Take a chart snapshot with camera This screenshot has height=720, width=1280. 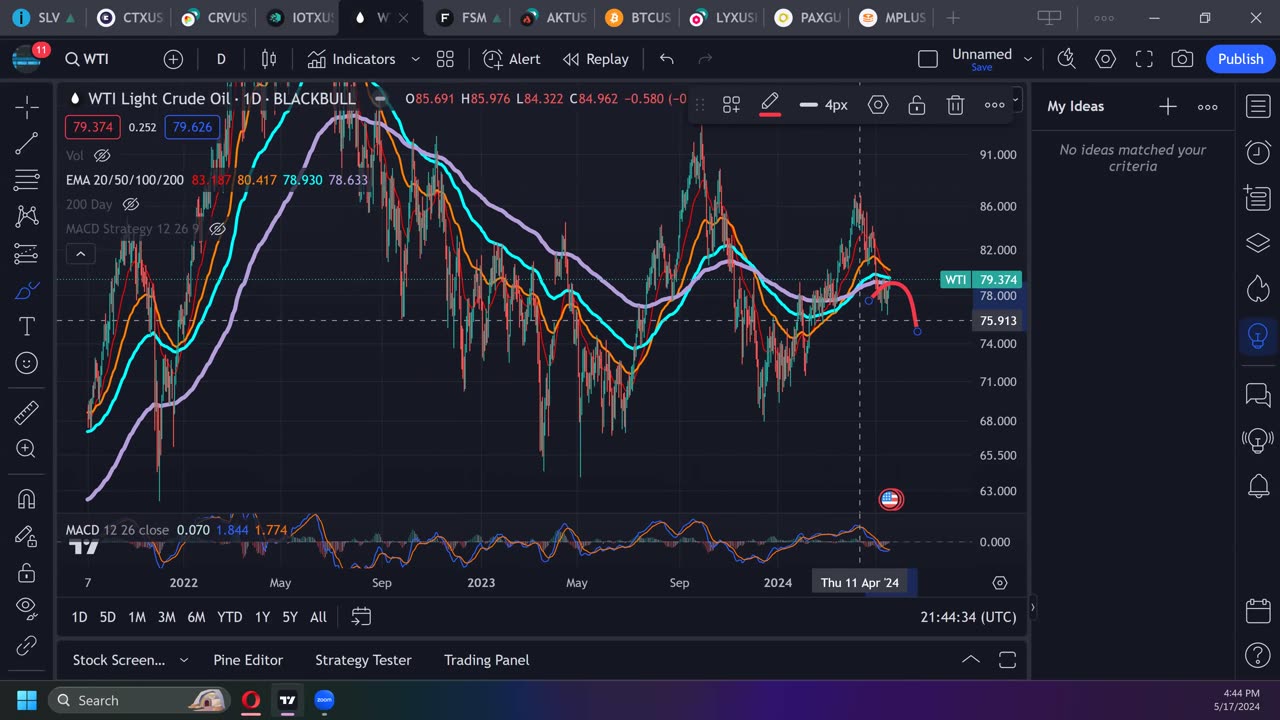click(x=1182, y=59)
